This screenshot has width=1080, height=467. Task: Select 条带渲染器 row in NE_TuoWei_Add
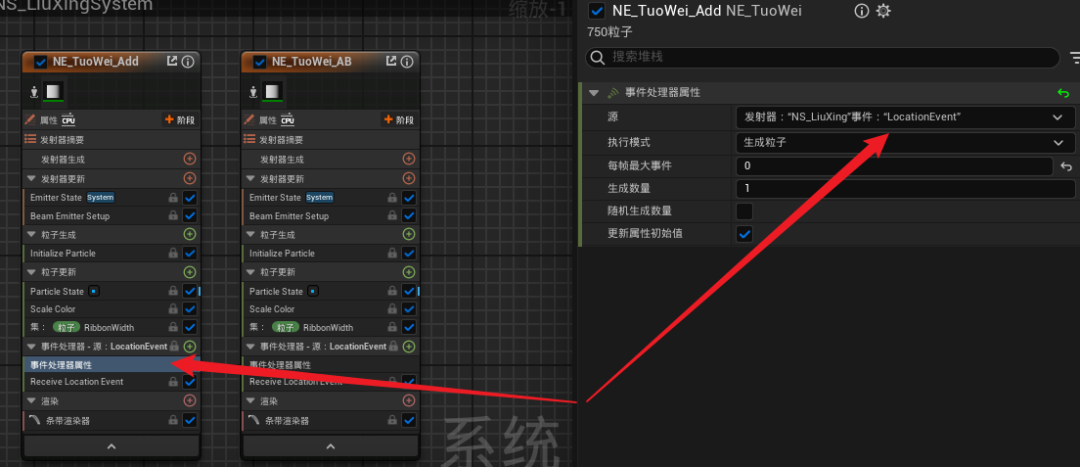[112, 420]
